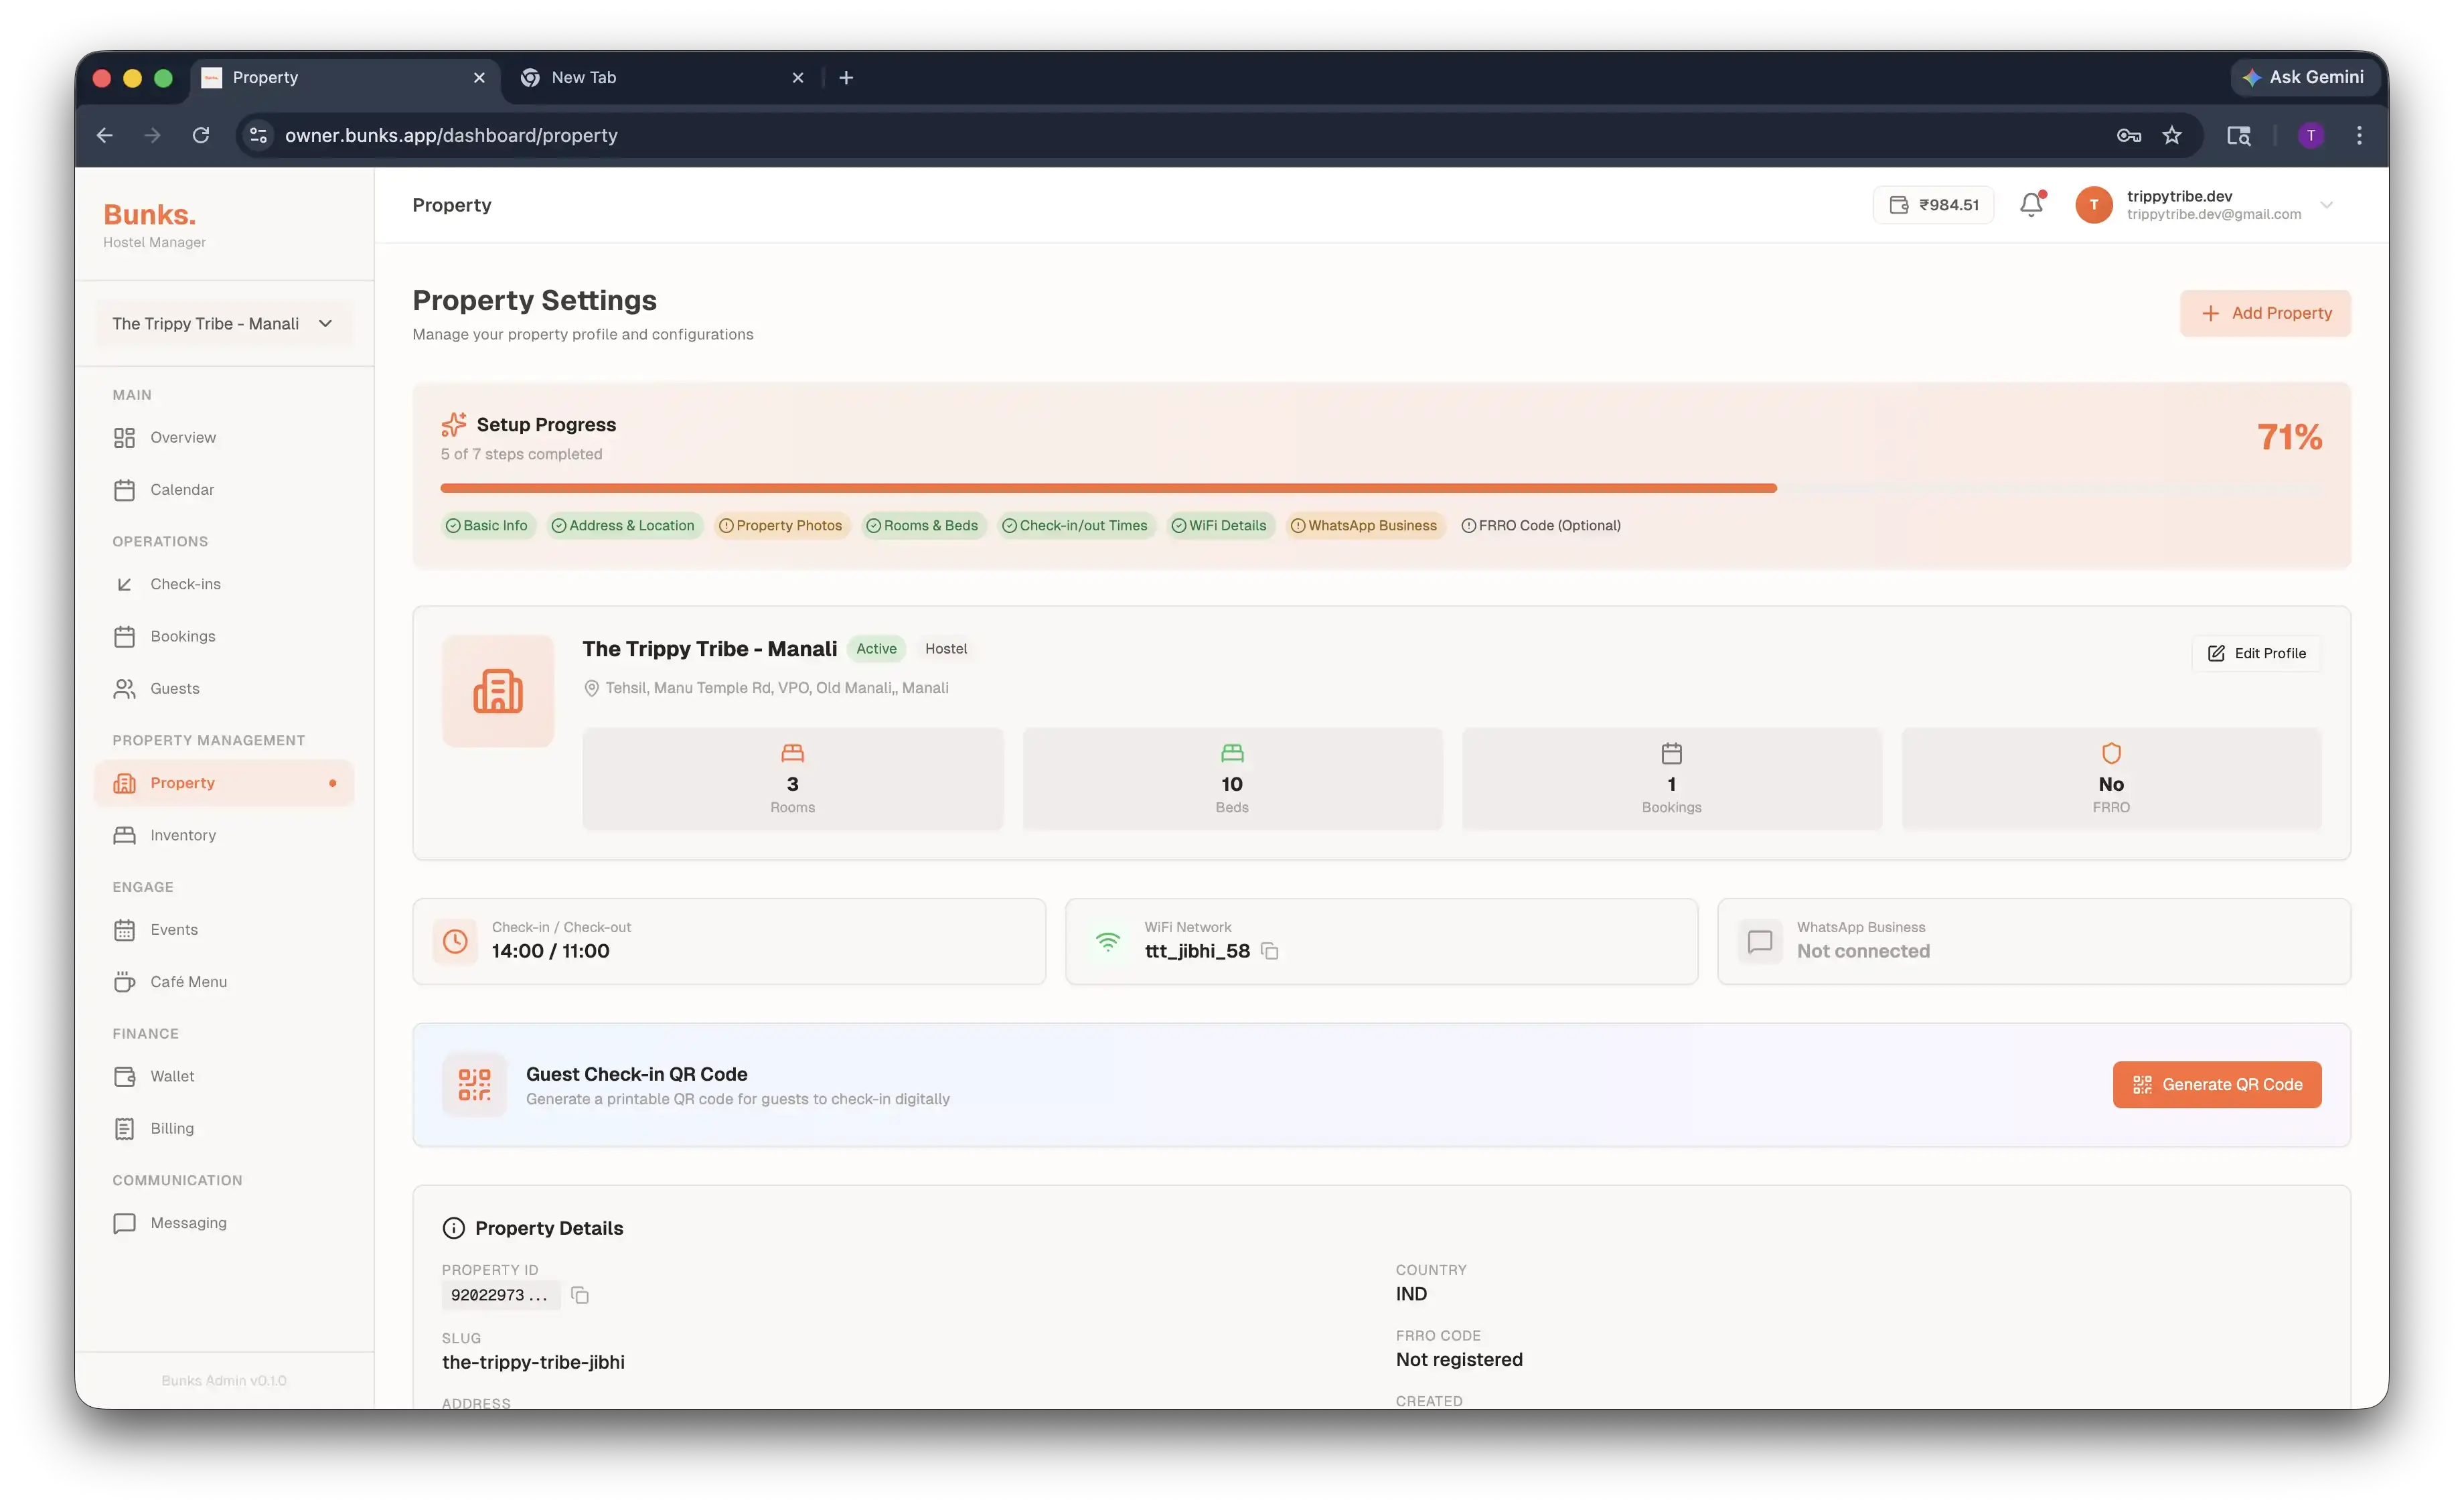Open Overview in the sidebar
The image size is (2464, 1508).
(x=224, y=437)
